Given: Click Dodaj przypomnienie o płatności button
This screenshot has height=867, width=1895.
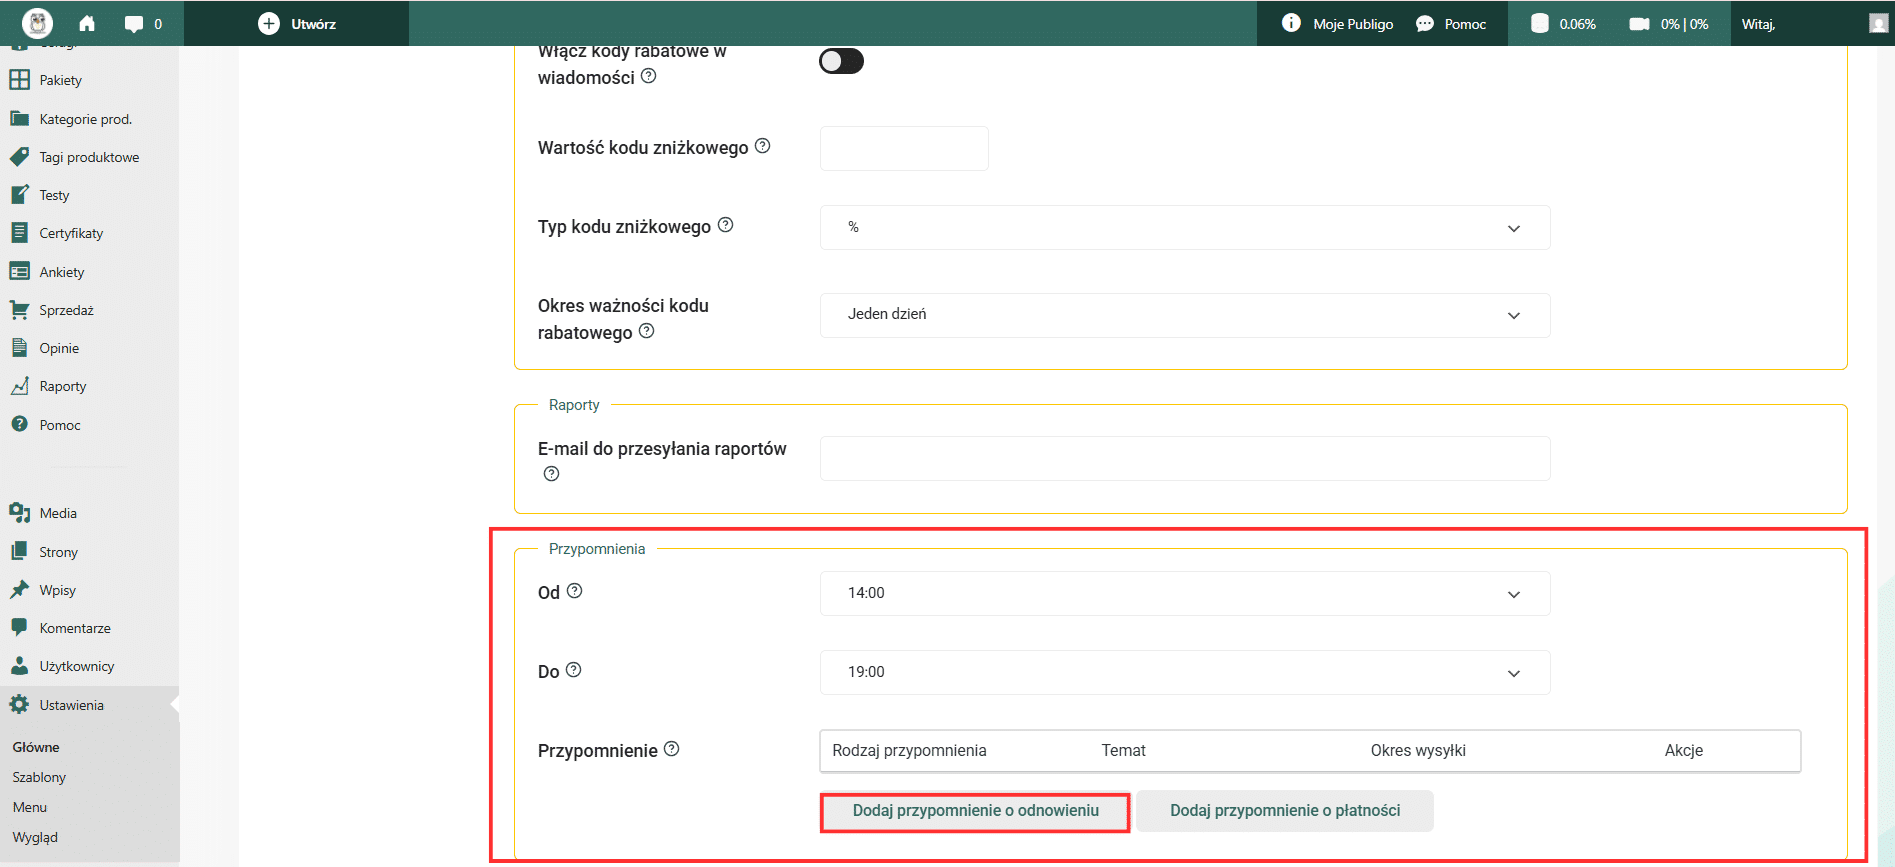Looking at the screenshot, I should [1285, 811].
